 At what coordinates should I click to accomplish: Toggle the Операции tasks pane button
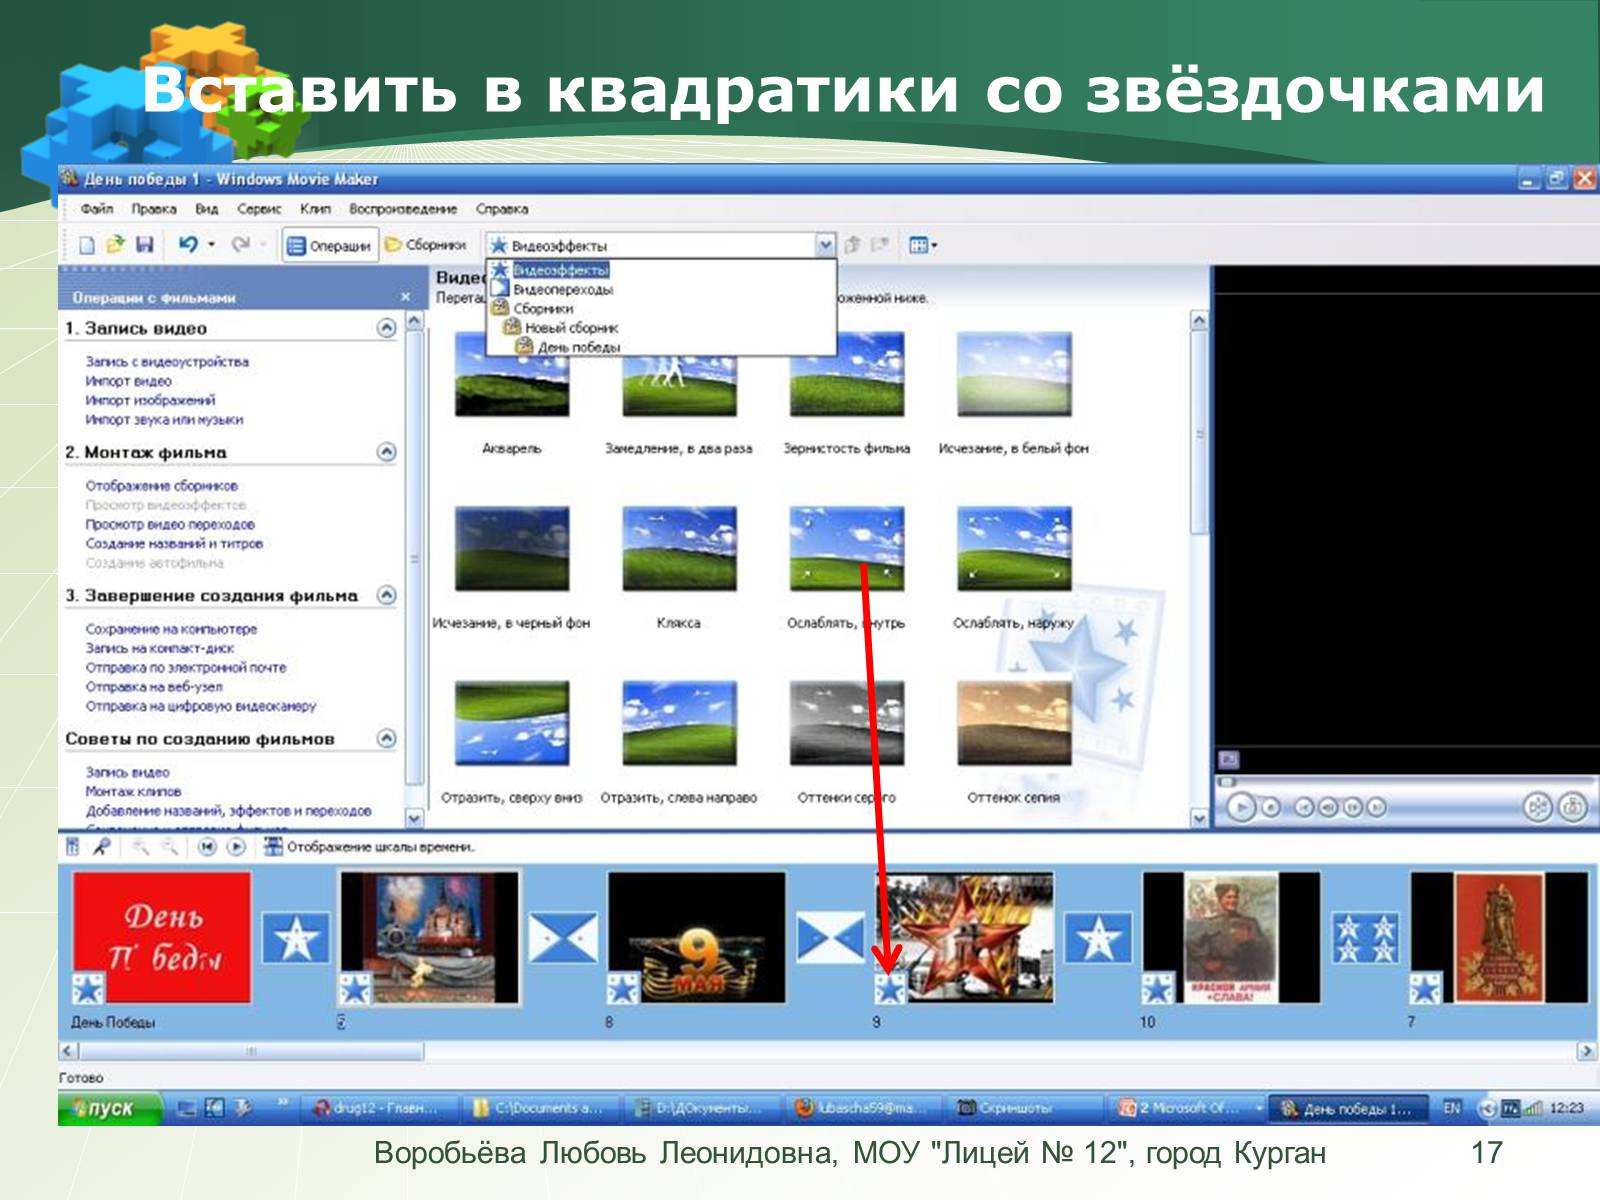[x=330, y=245]
